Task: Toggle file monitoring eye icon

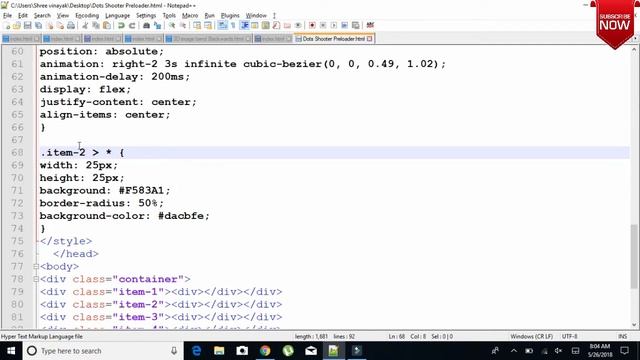Action: (x=298, y=26)
